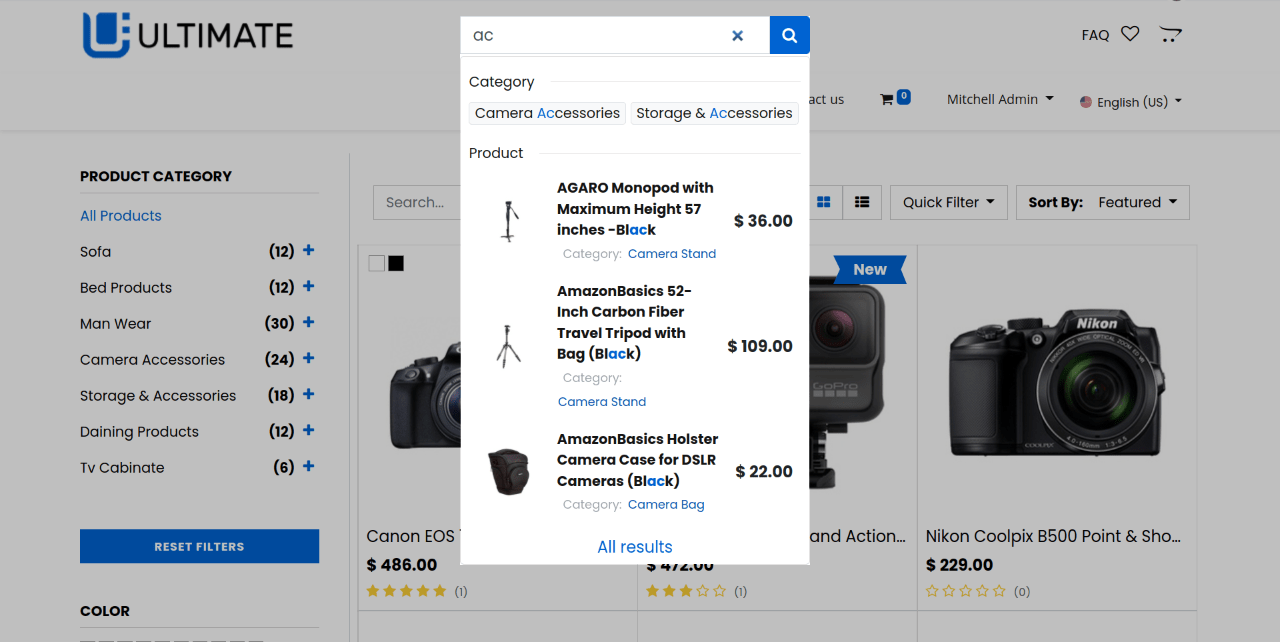This screenshot has width=1280, height=642.
Task: Expand Tv Cabinate plus icon
Action: click(x=308, y=467)
